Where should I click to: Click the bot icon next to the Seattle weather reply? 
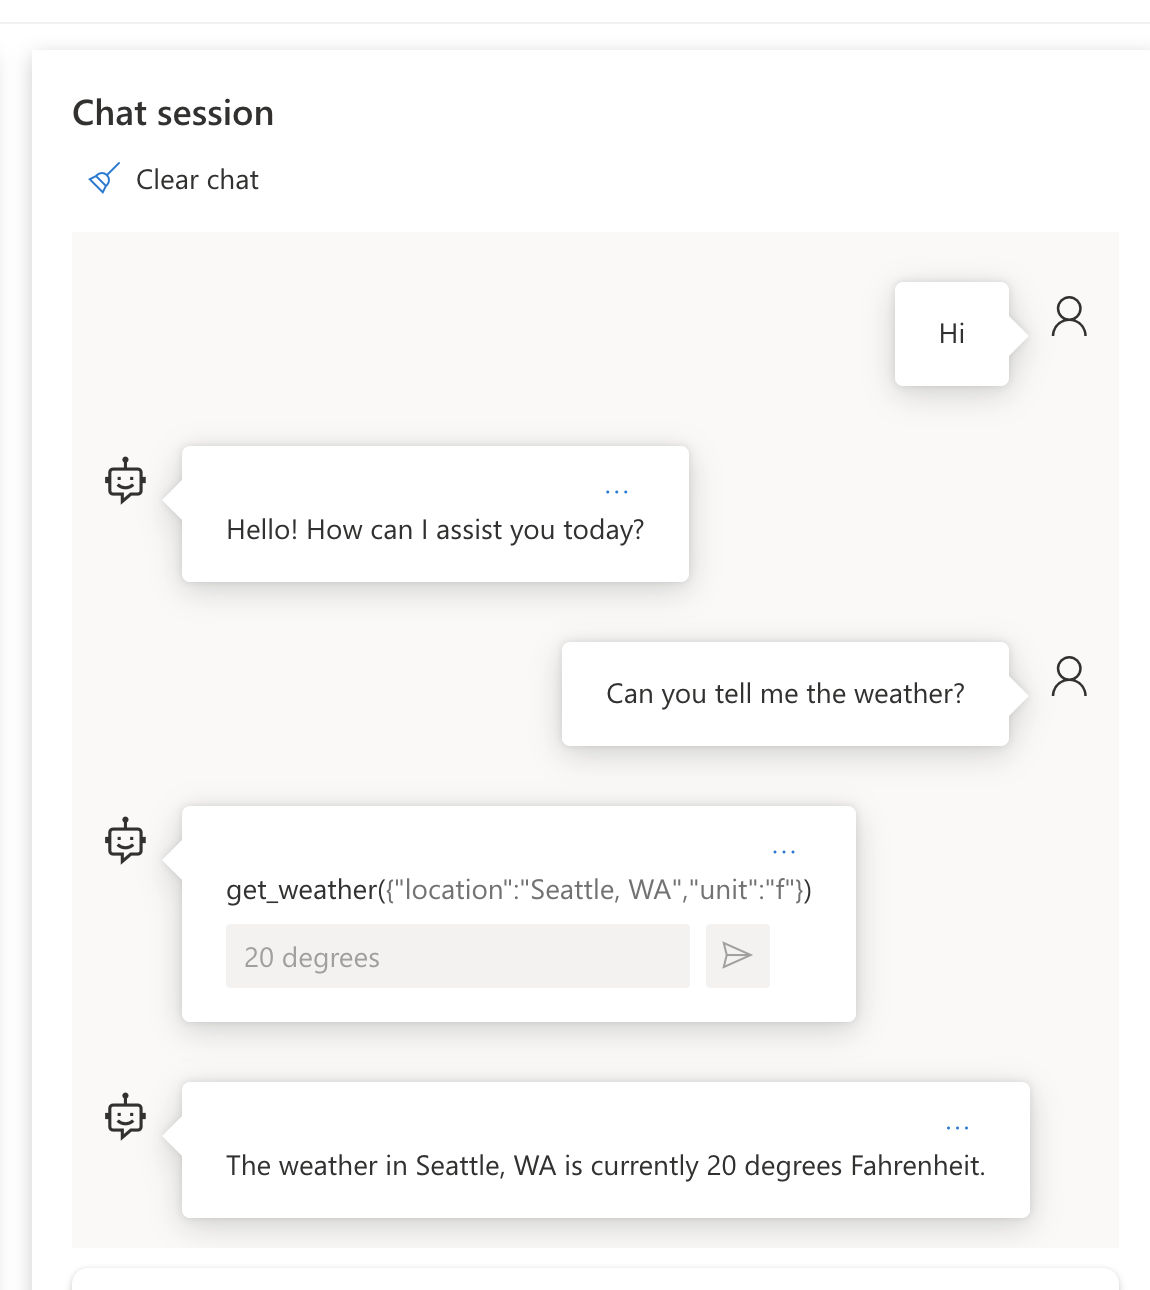coord(126,1117)
